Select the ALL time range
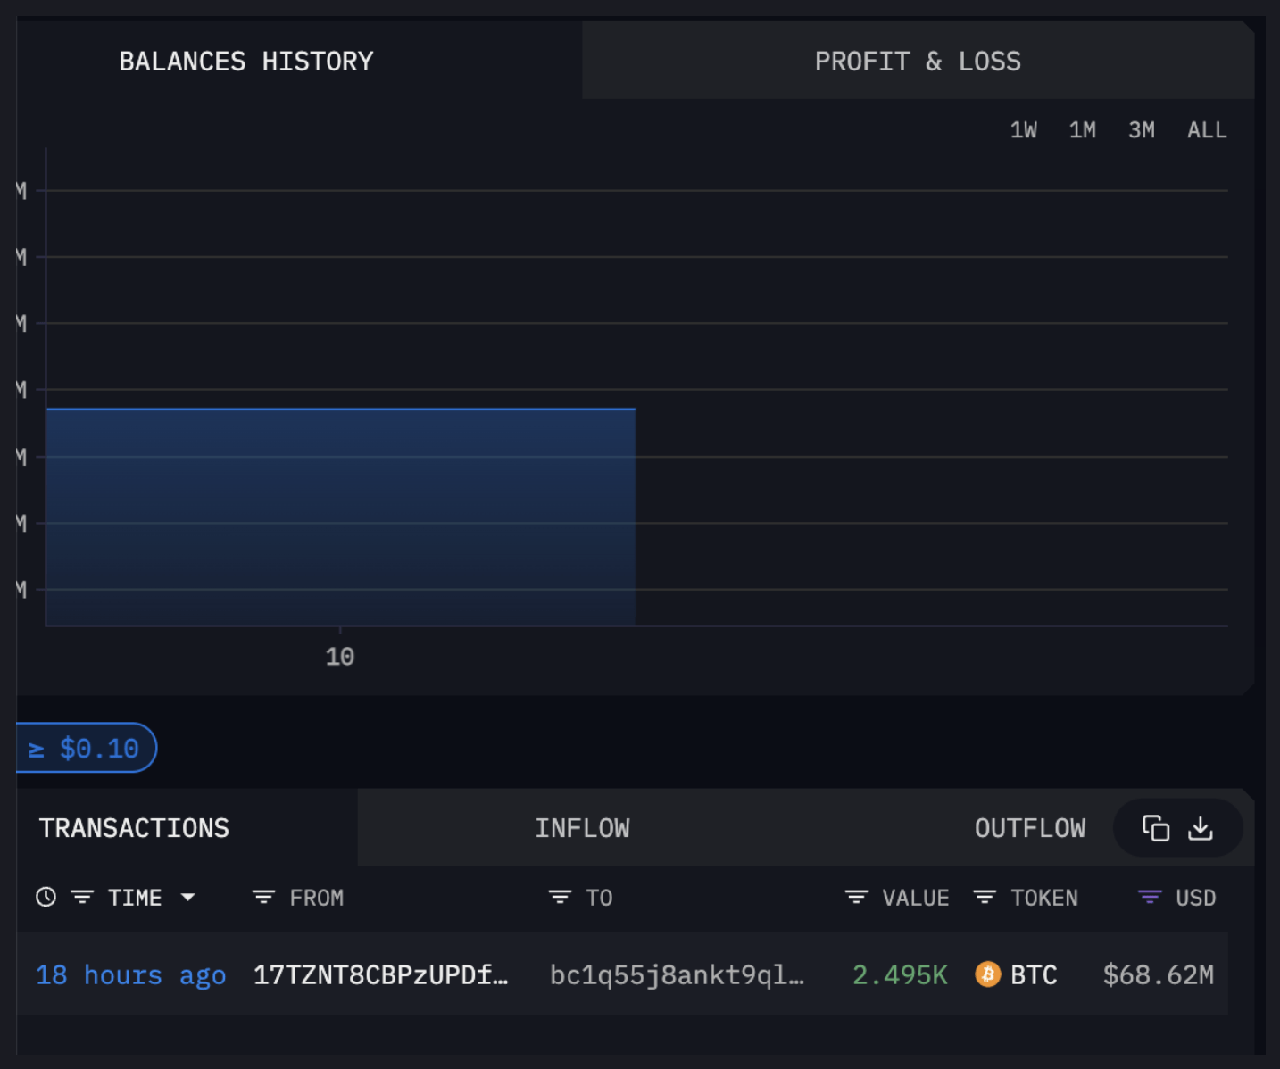 coord(1207,130)
